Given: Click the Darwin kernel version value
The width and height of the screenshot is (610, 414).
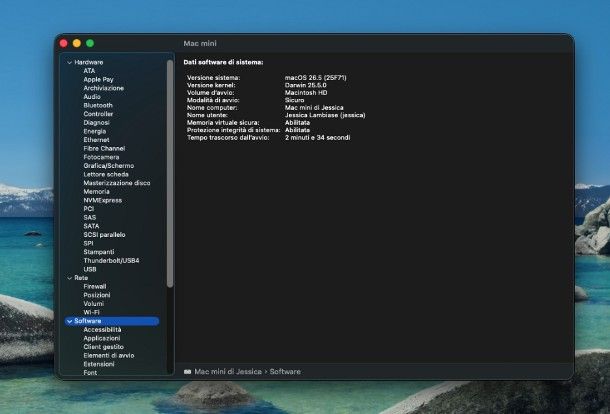Looking at the screenshot, I should click(305, 85).
